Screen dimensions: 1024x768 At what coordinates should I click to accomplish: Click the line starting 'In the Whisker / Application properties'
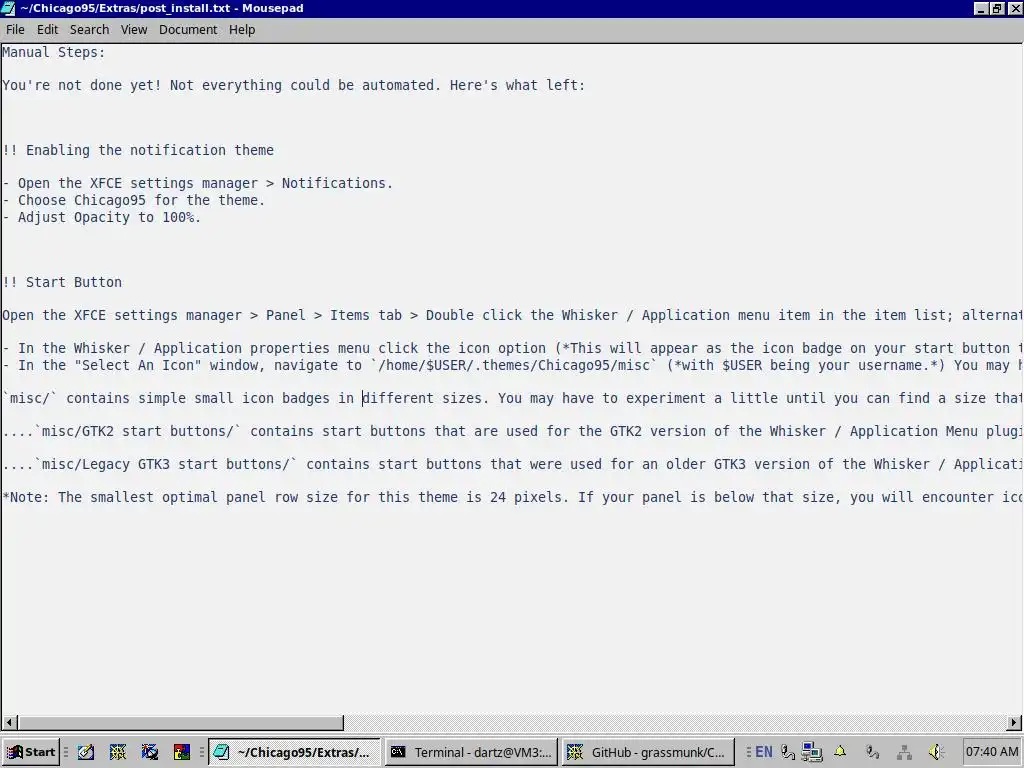512,348
